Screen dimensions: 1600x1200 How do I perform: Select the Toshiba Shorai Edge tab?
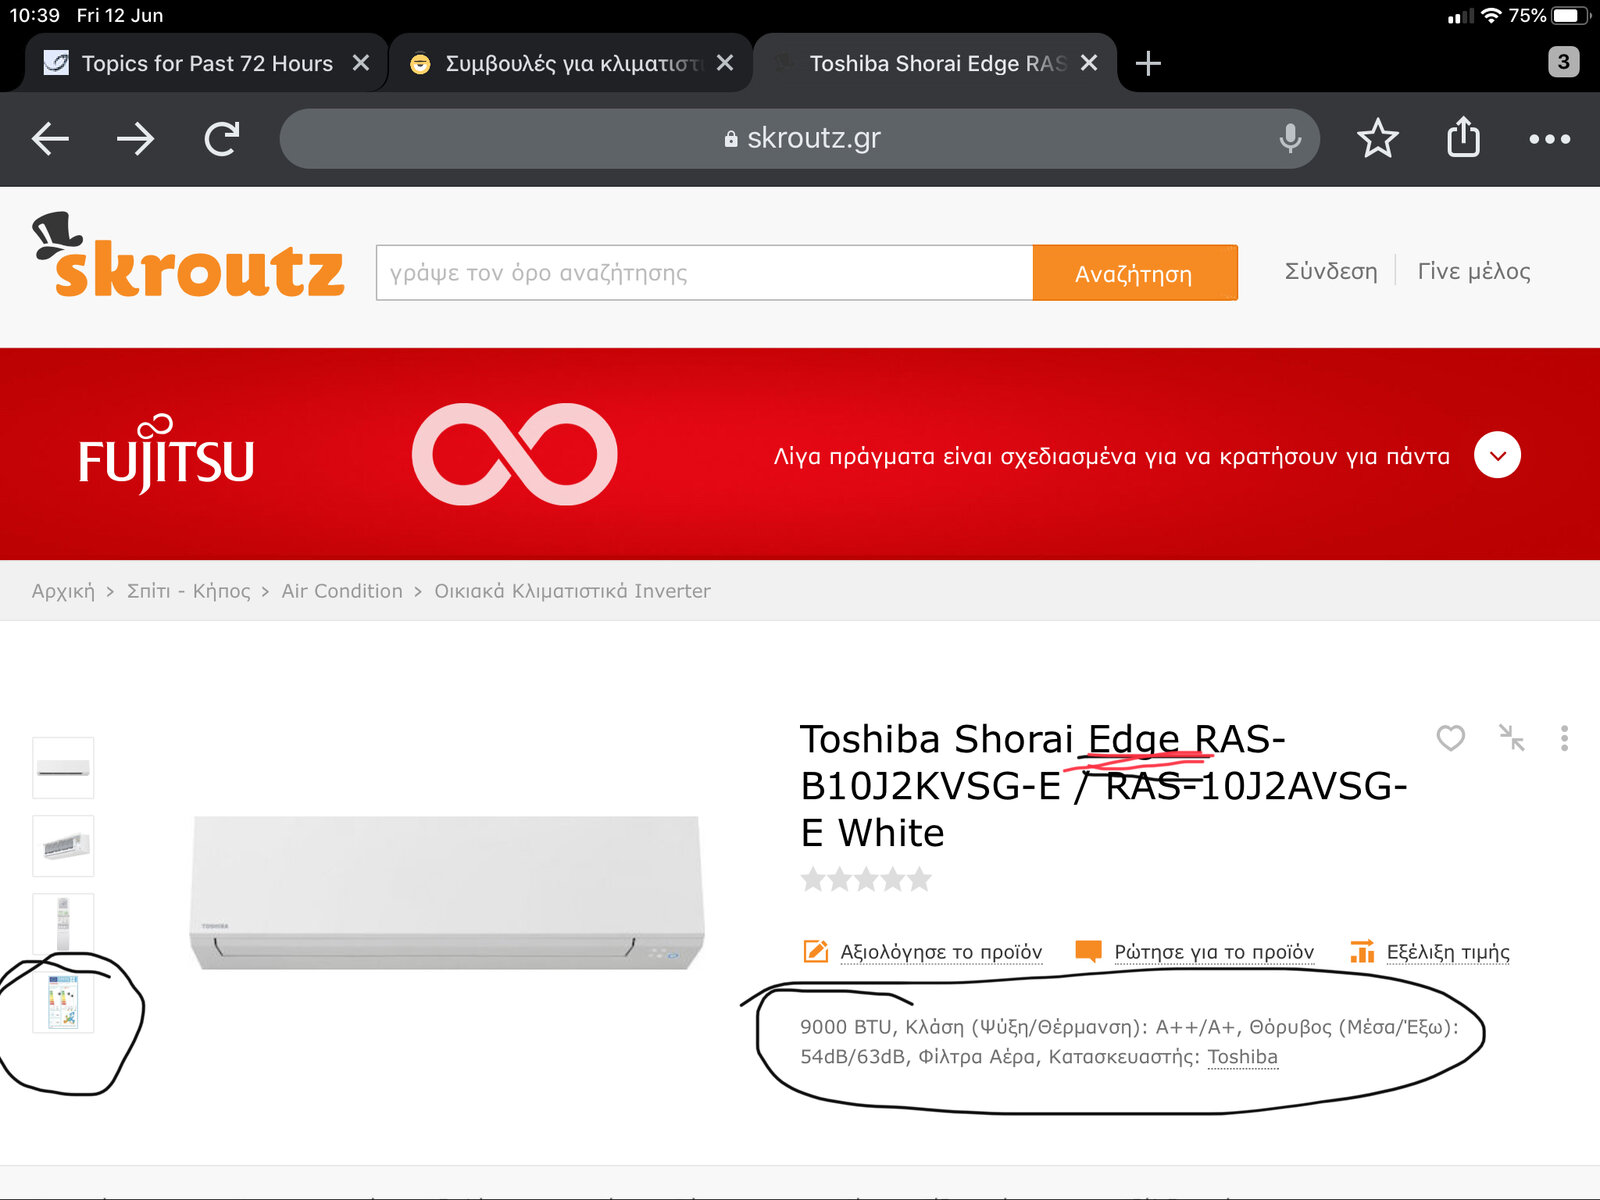935,63
